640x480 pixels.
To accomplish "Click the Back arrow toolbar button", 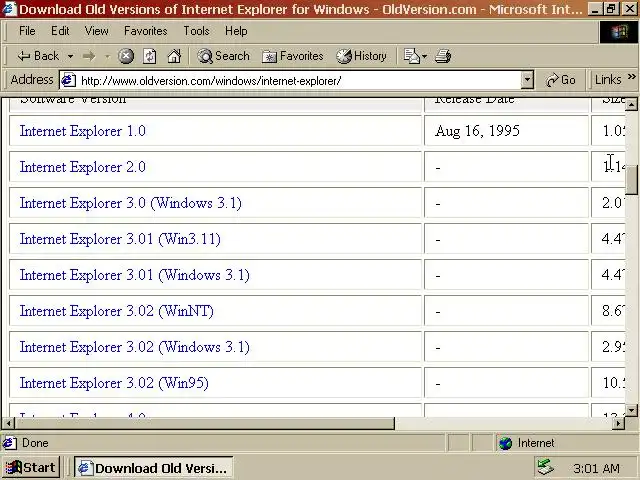I will pyautogui.click(x=38, y=56).
